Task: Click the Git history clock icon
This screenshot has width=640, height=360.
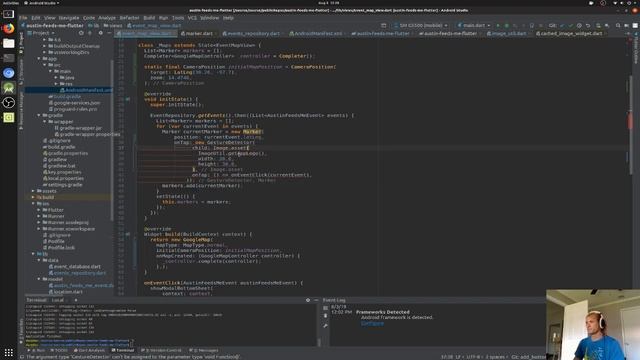Action: pos(579,25)
